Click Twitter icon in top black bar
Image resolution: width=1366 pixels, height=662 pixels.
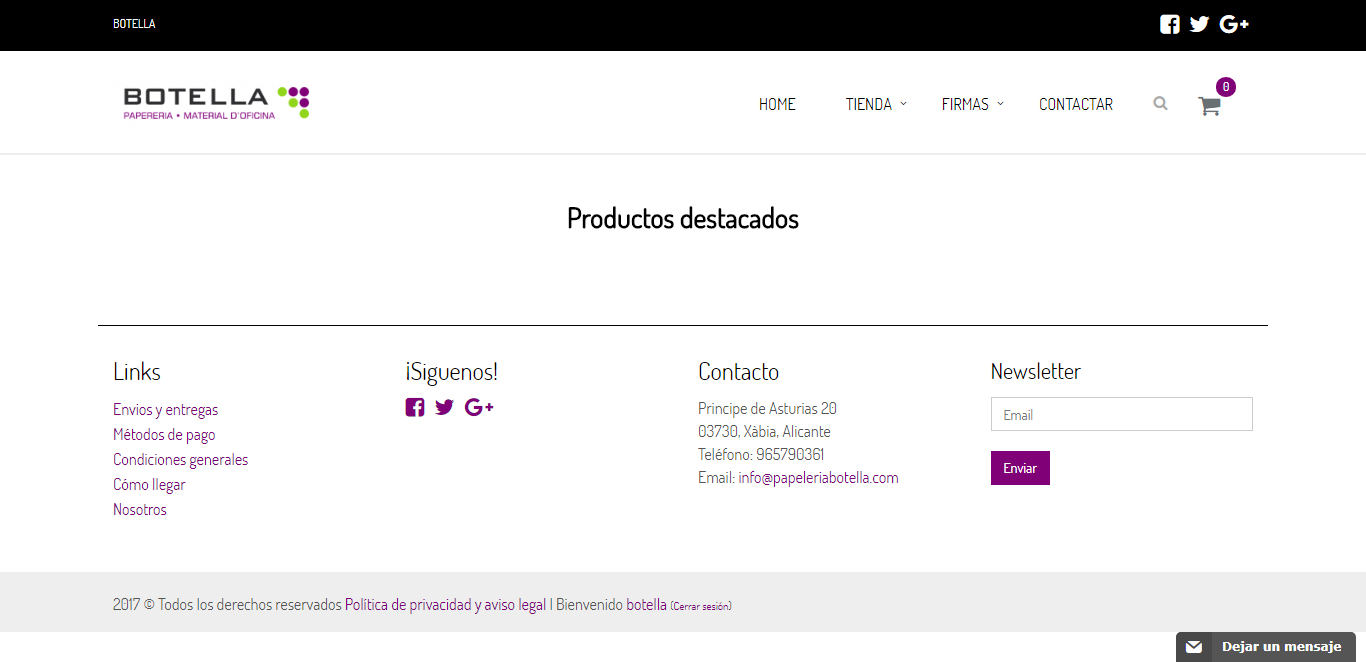tap(1199, 25)
